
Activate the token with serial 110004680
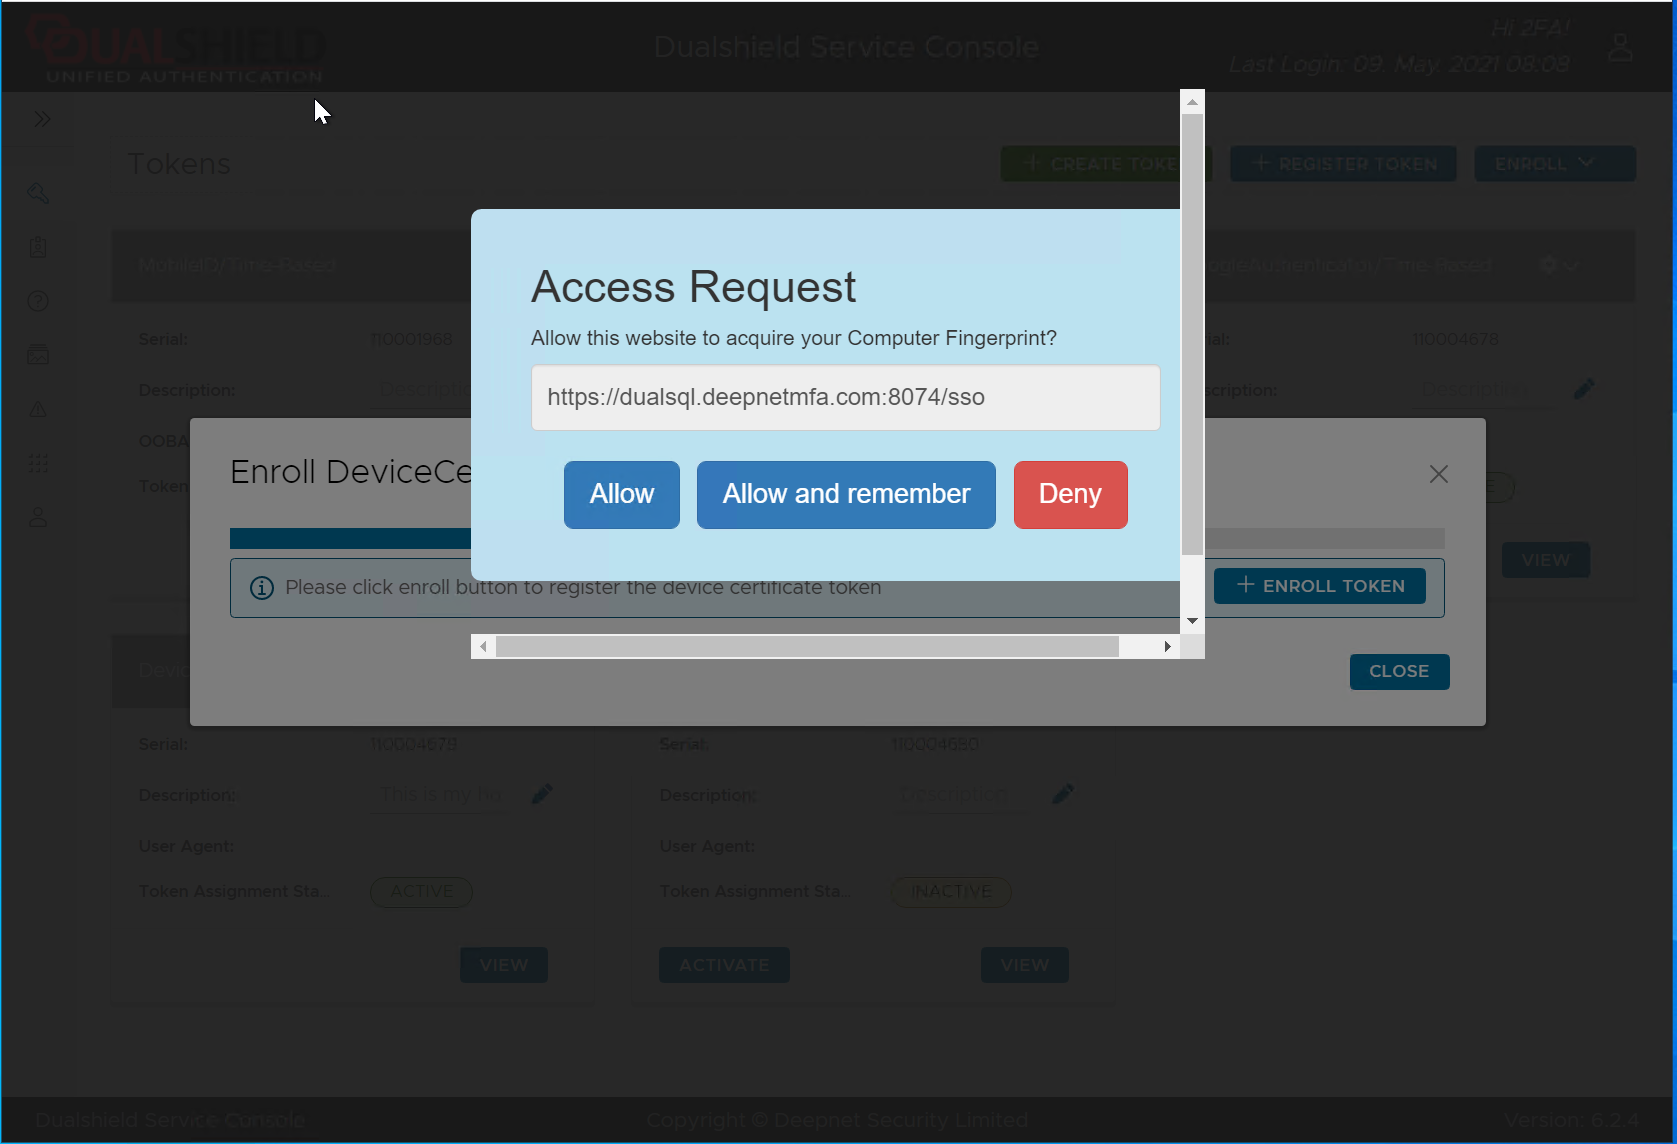[x=724, y=965]
